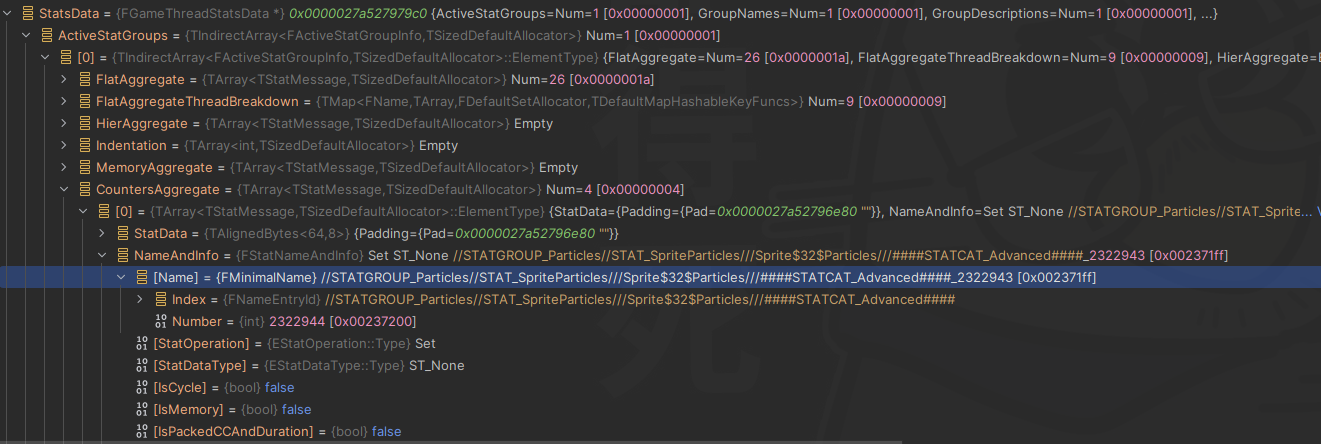1321x444 pixels.
Task: Click the Empty value of MemoryAggregate
Action: click(x=559, y=168)
